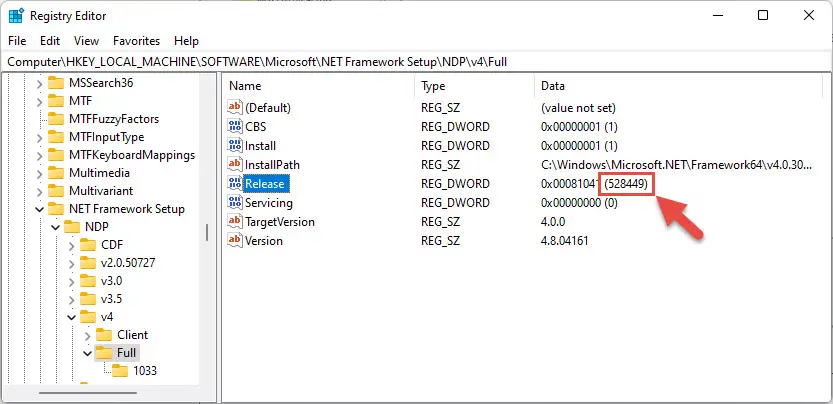This screenshot has width=833, height=404.
Task: Click the MTFFuzzyFactors folder icon
Action: (x=56, y=119)
